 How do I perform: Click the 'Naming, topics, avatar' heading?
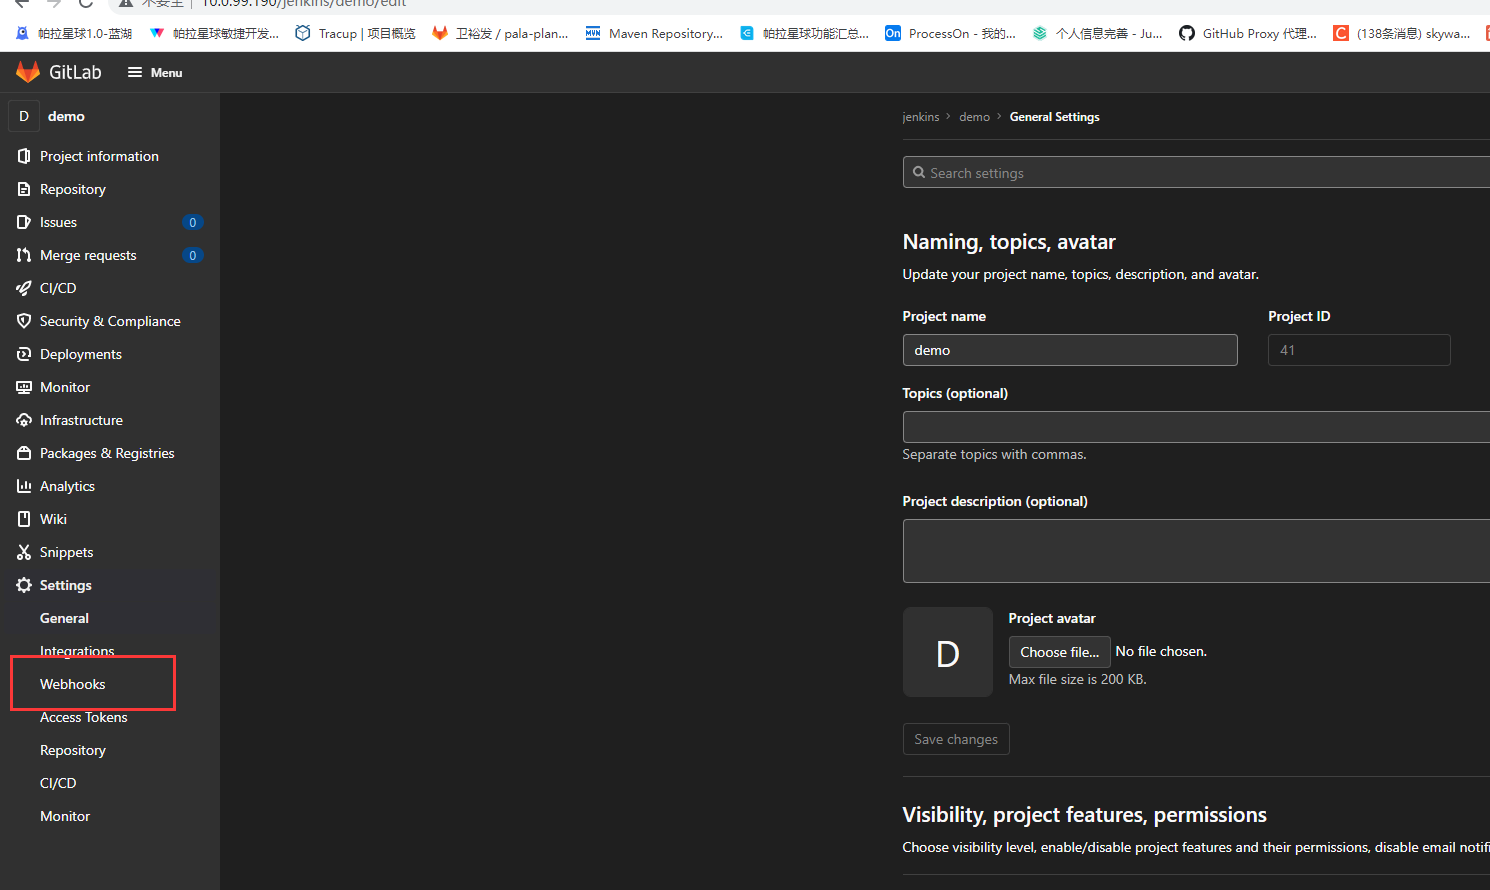(1009, 242)
